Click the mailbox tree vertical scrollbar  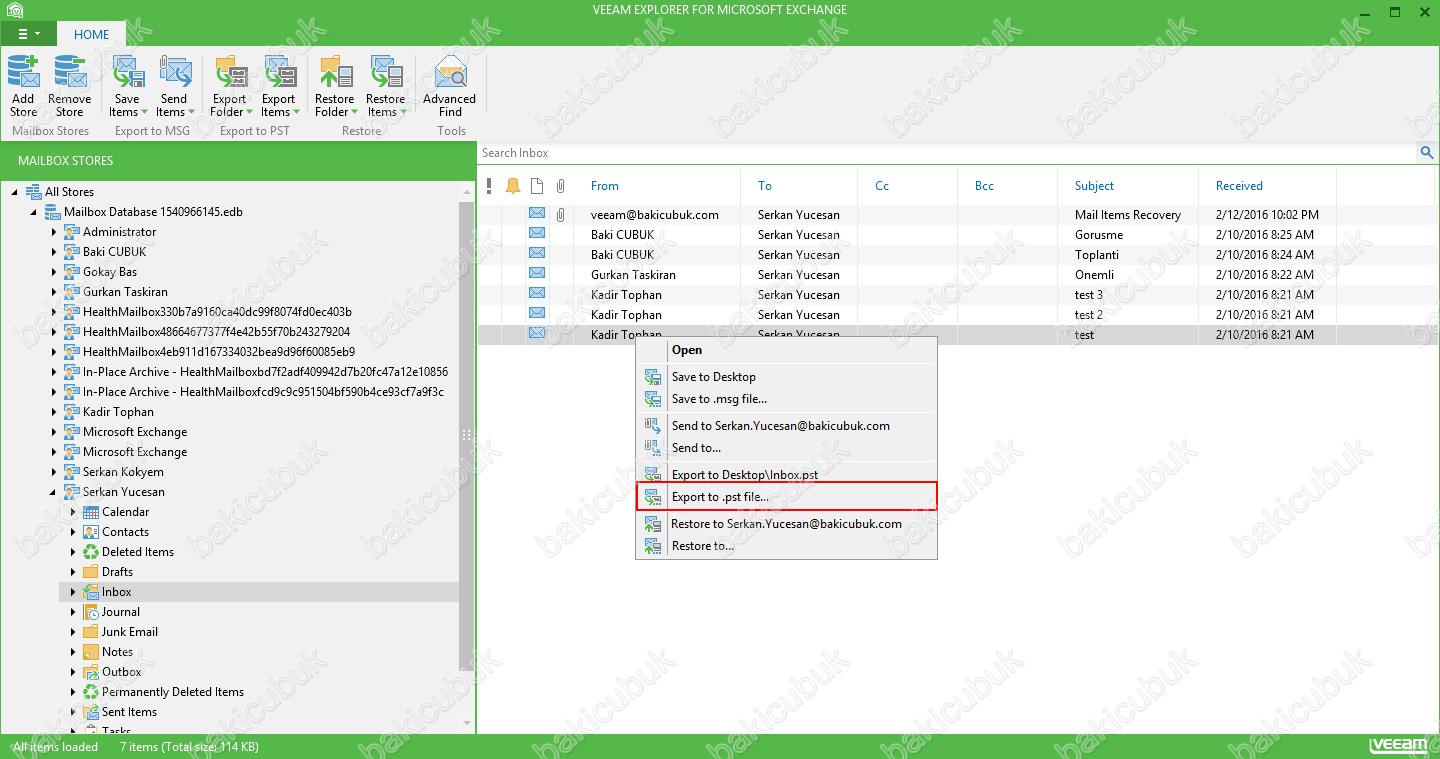pos(467,435)
